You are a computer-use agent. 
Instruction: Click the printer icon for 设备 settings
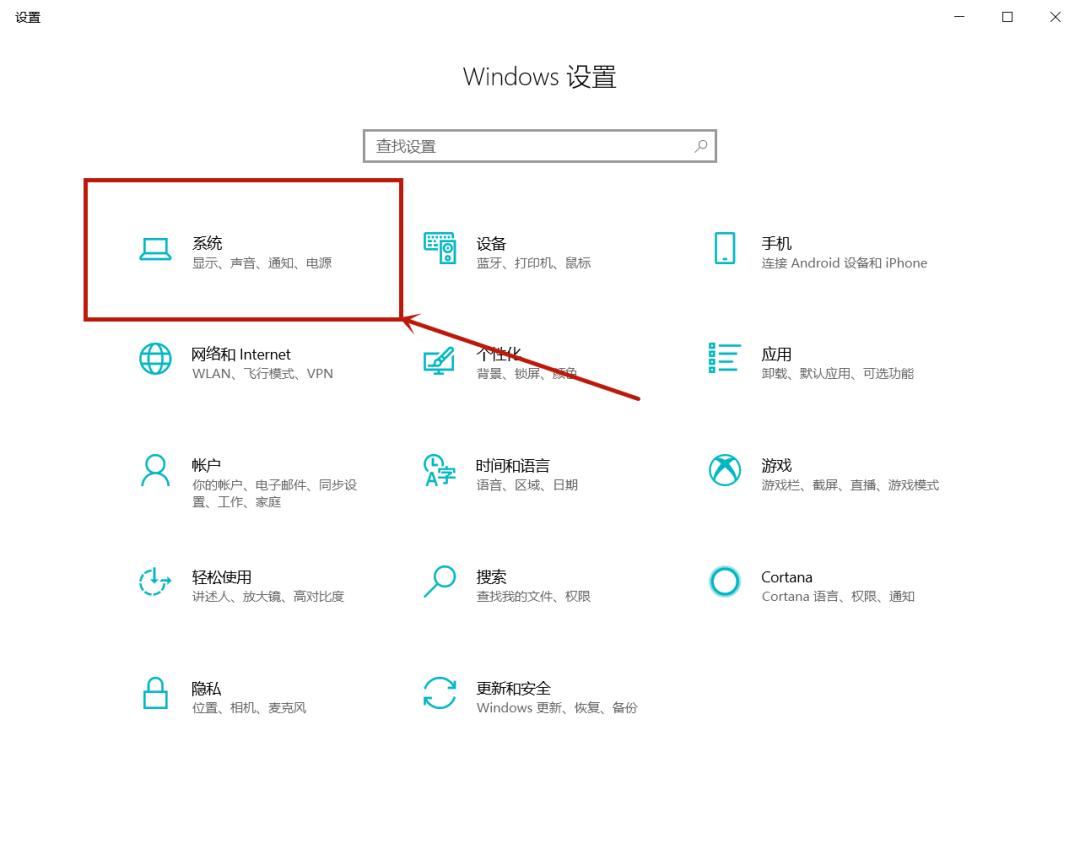coord(440,248)
